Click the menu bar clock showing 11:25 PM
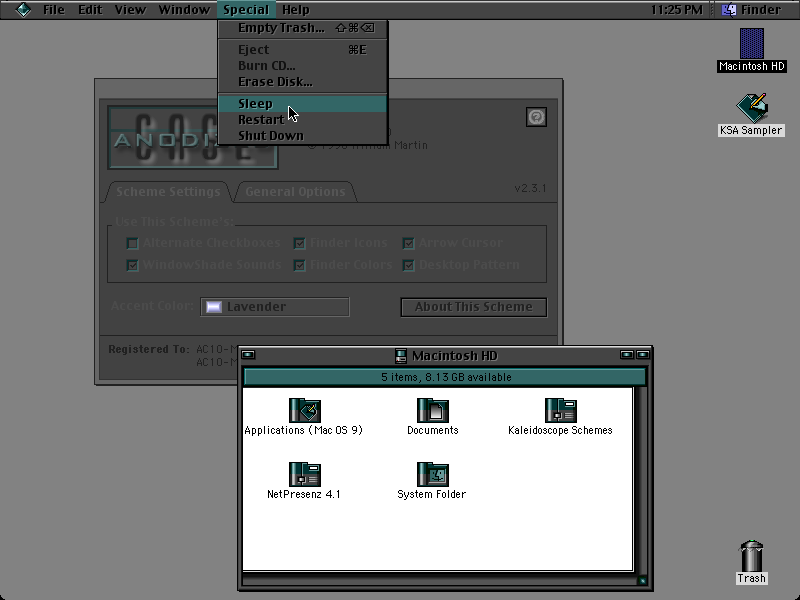Screen dimensions: 800x600 point(677,10)
